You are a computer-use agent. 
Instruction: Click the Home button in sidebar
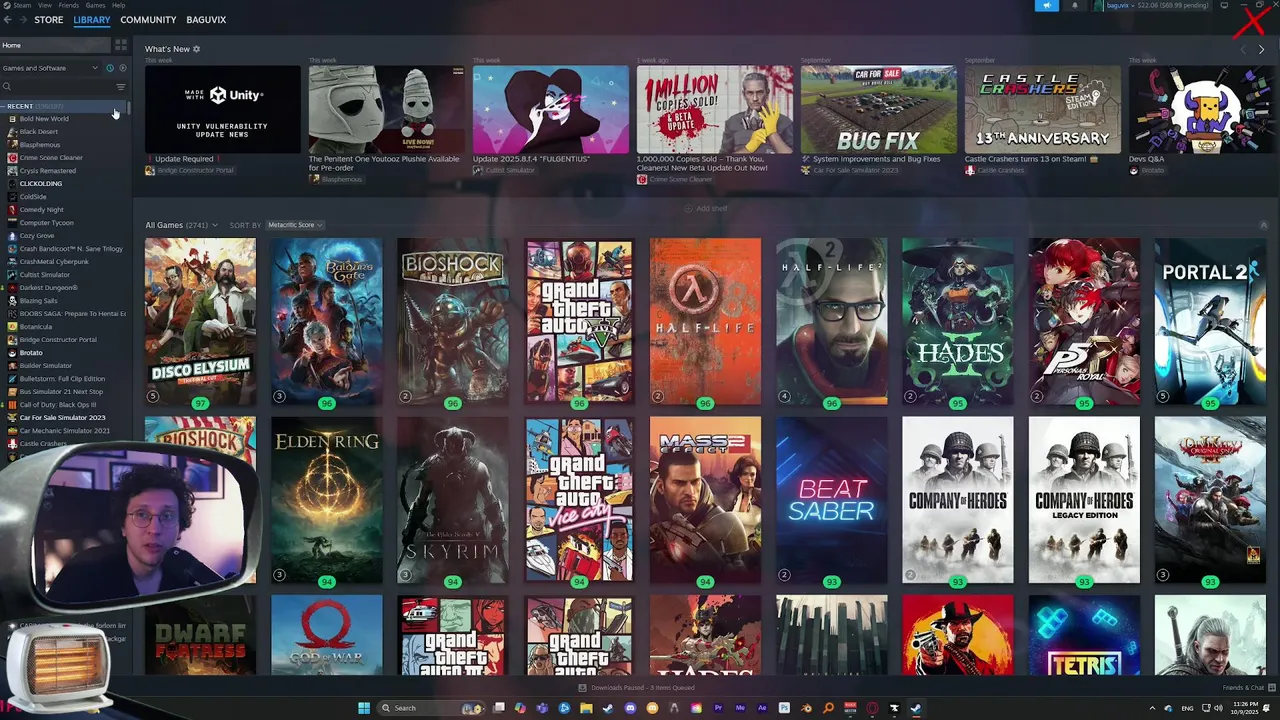[x=55, y=45]
